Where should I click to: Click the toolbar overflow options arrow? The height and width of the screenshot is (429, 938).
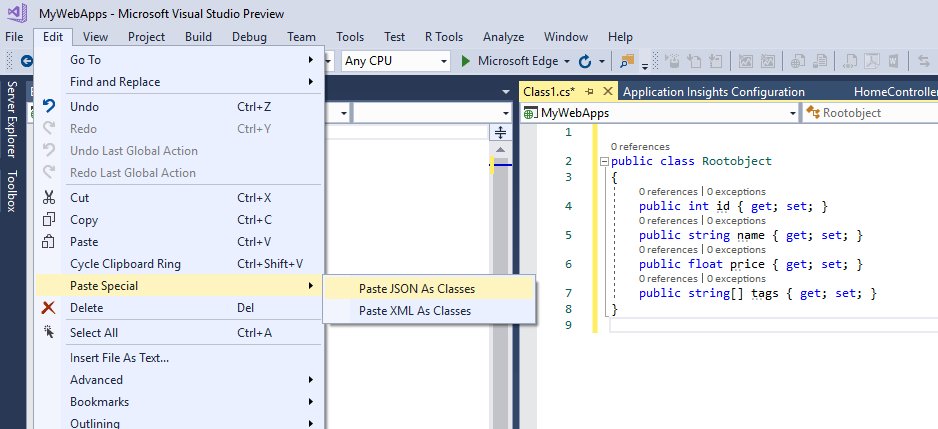(645, 66)
